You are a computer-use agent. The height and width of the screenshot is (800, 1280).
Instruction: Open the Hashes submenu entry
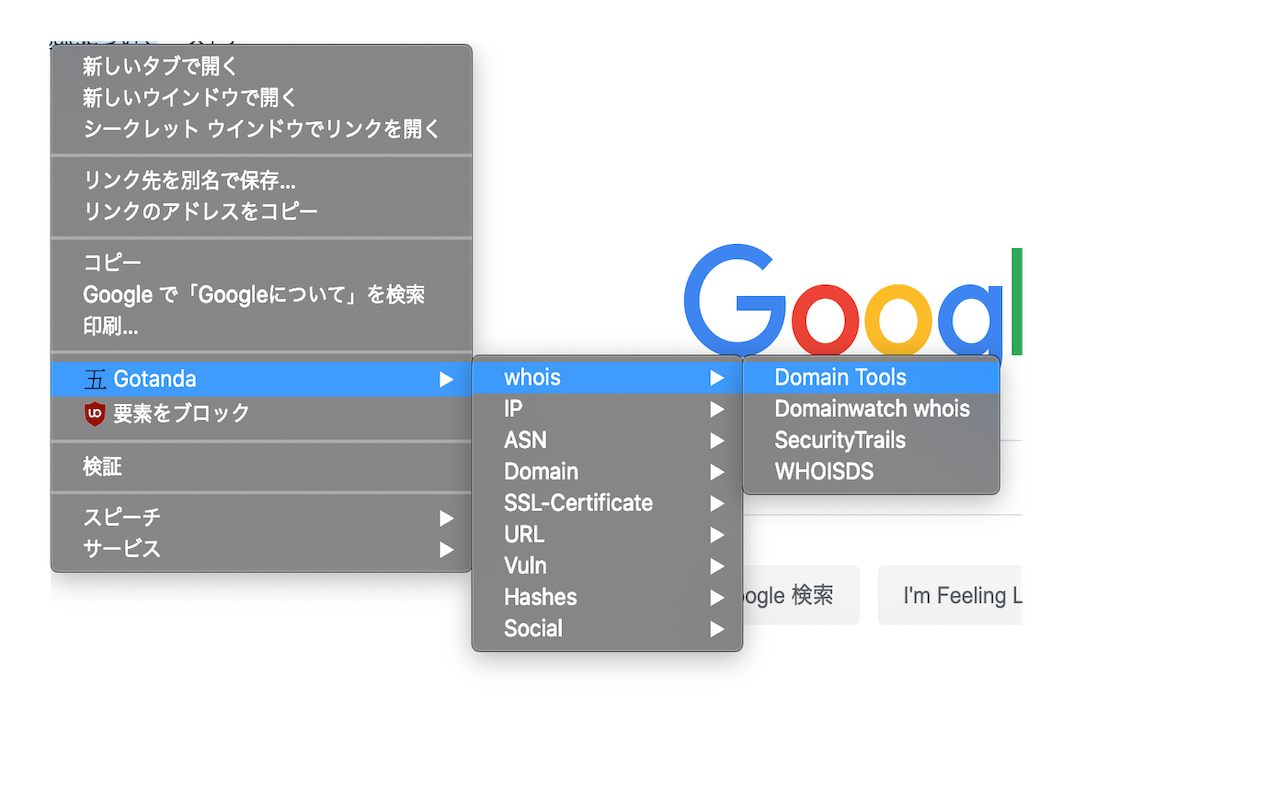607,597
